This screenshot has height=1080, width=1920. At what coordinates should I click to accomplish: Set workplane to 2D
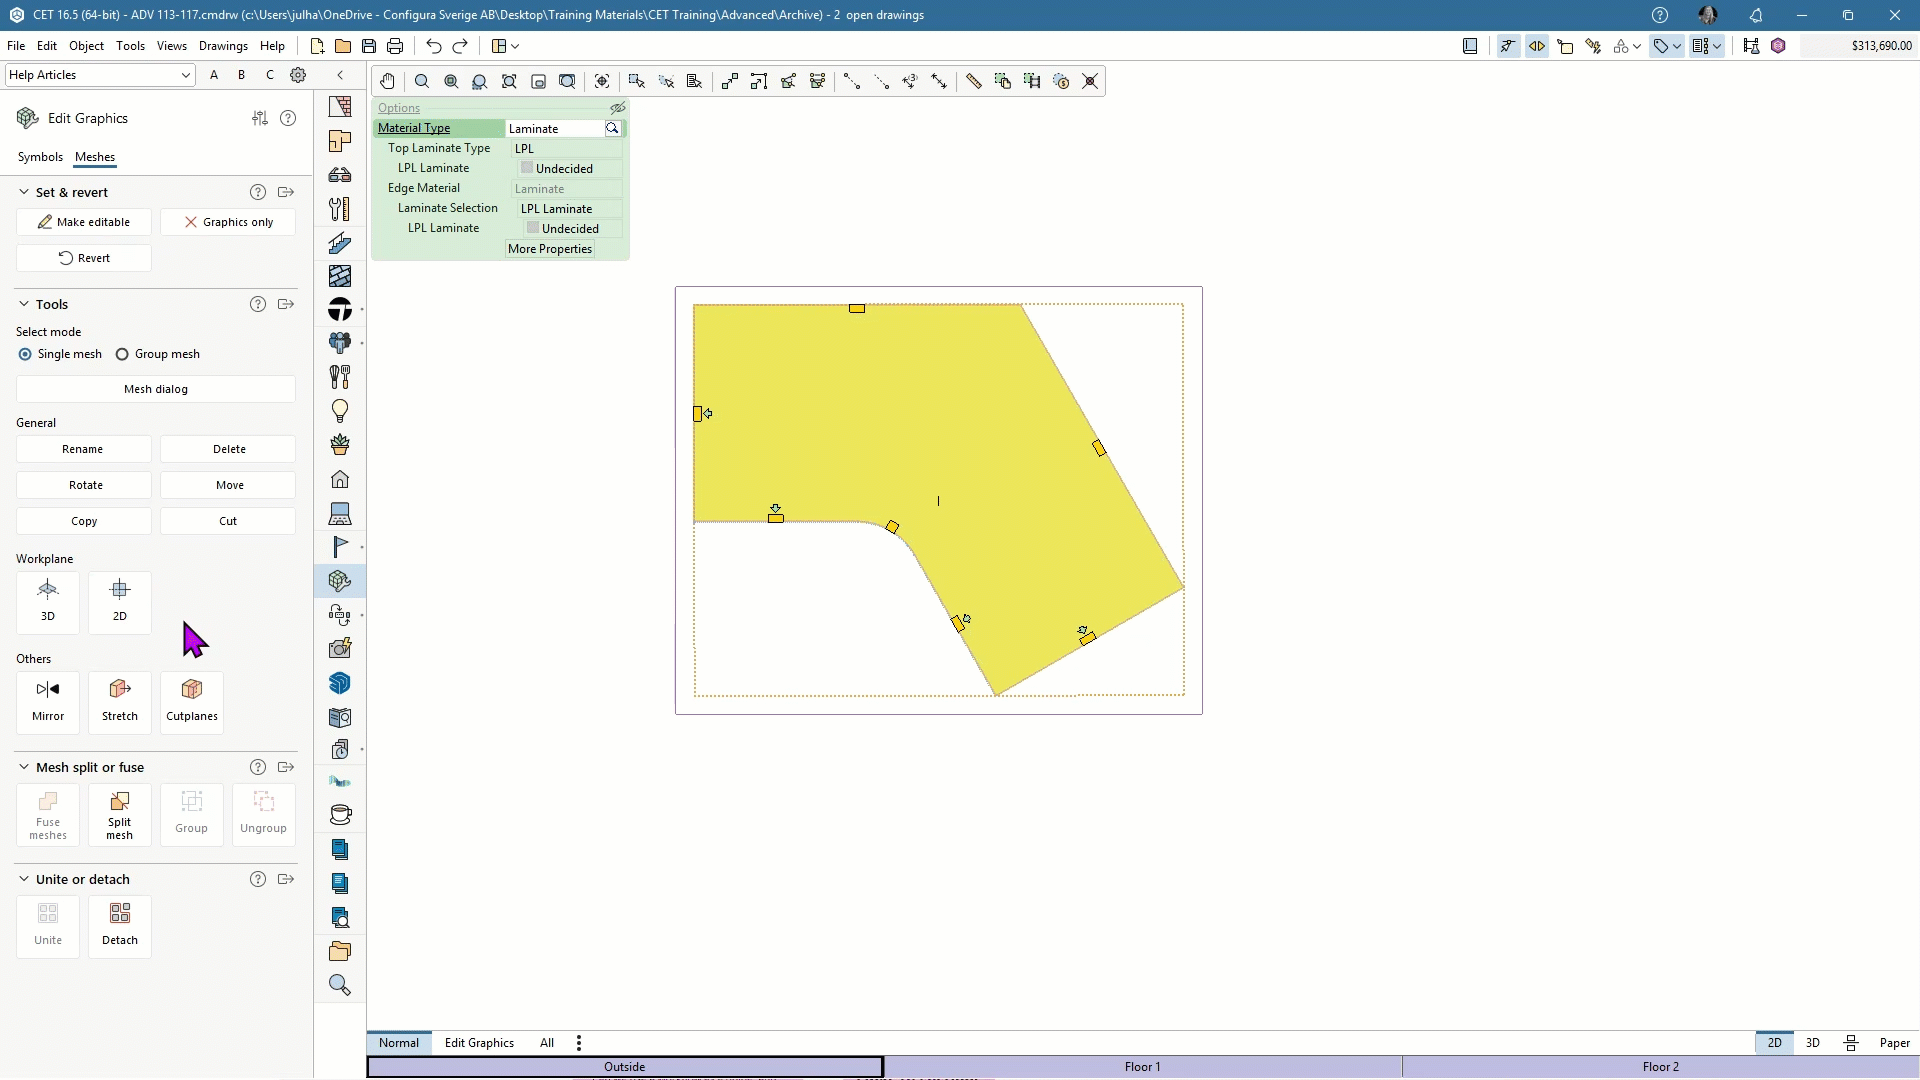[120, 601]
